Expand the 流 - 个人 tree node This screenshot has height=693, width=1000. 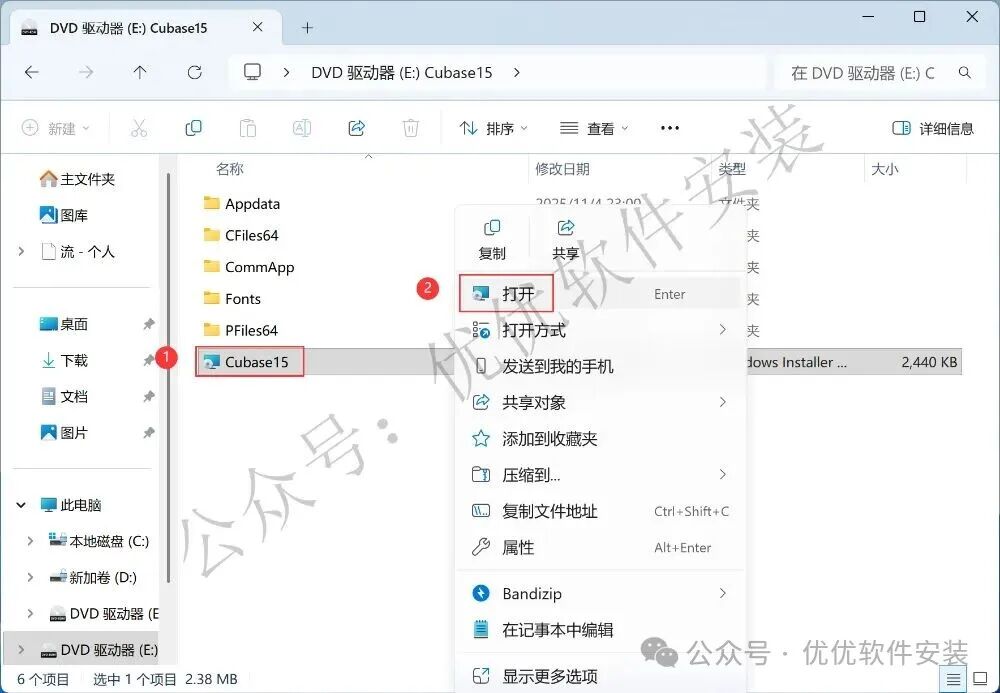pos(22,251)
